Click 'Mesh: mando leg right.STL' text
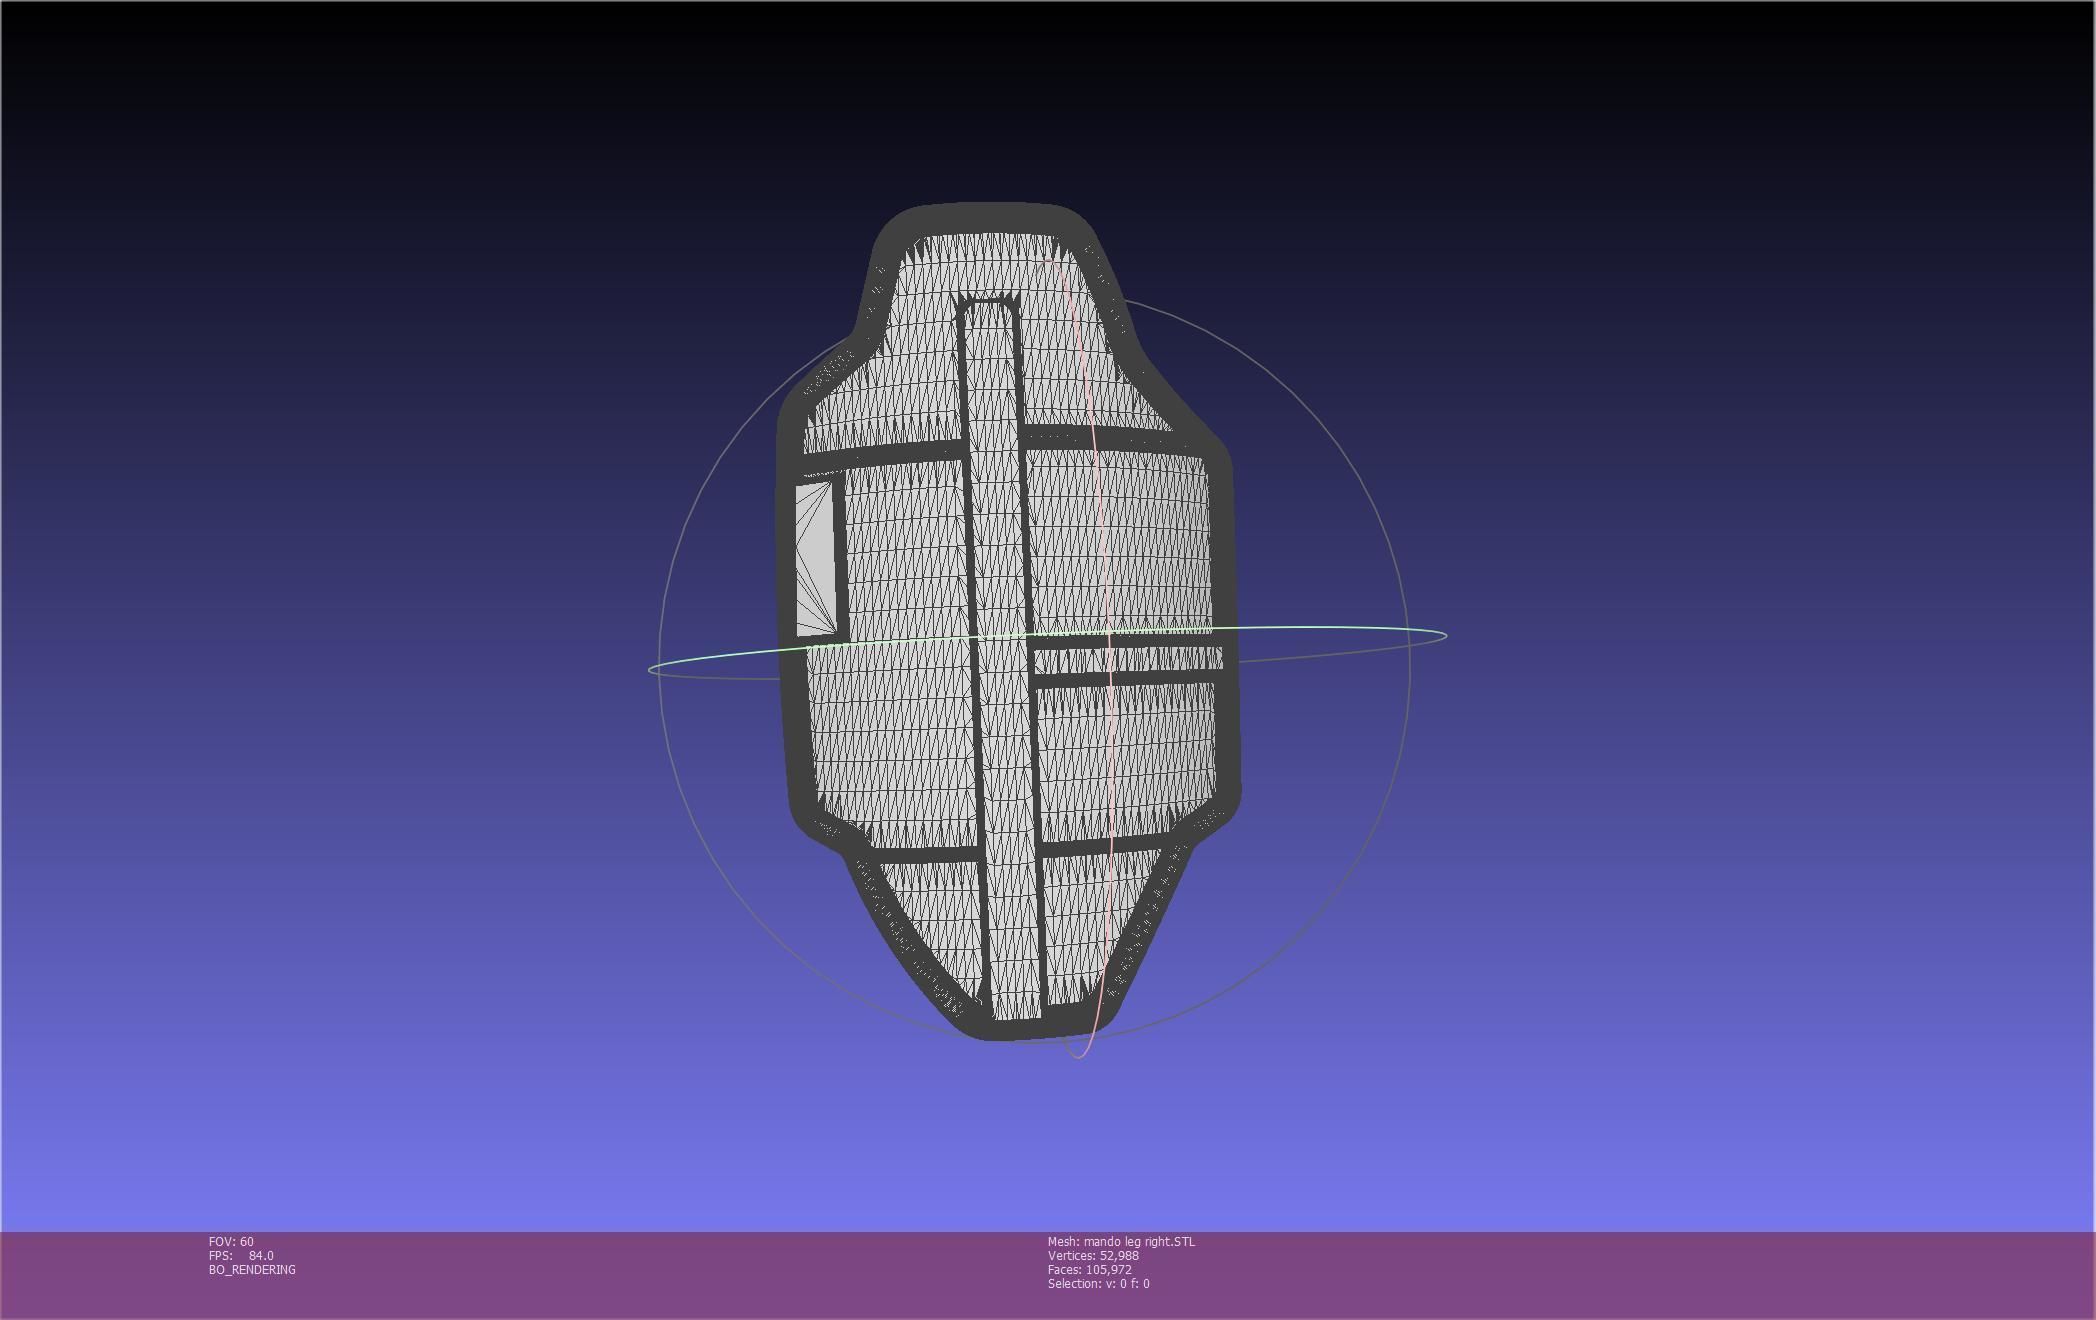Image resolution: width=2096 pixels, height=1320 pixels. pos(1121,1241)
